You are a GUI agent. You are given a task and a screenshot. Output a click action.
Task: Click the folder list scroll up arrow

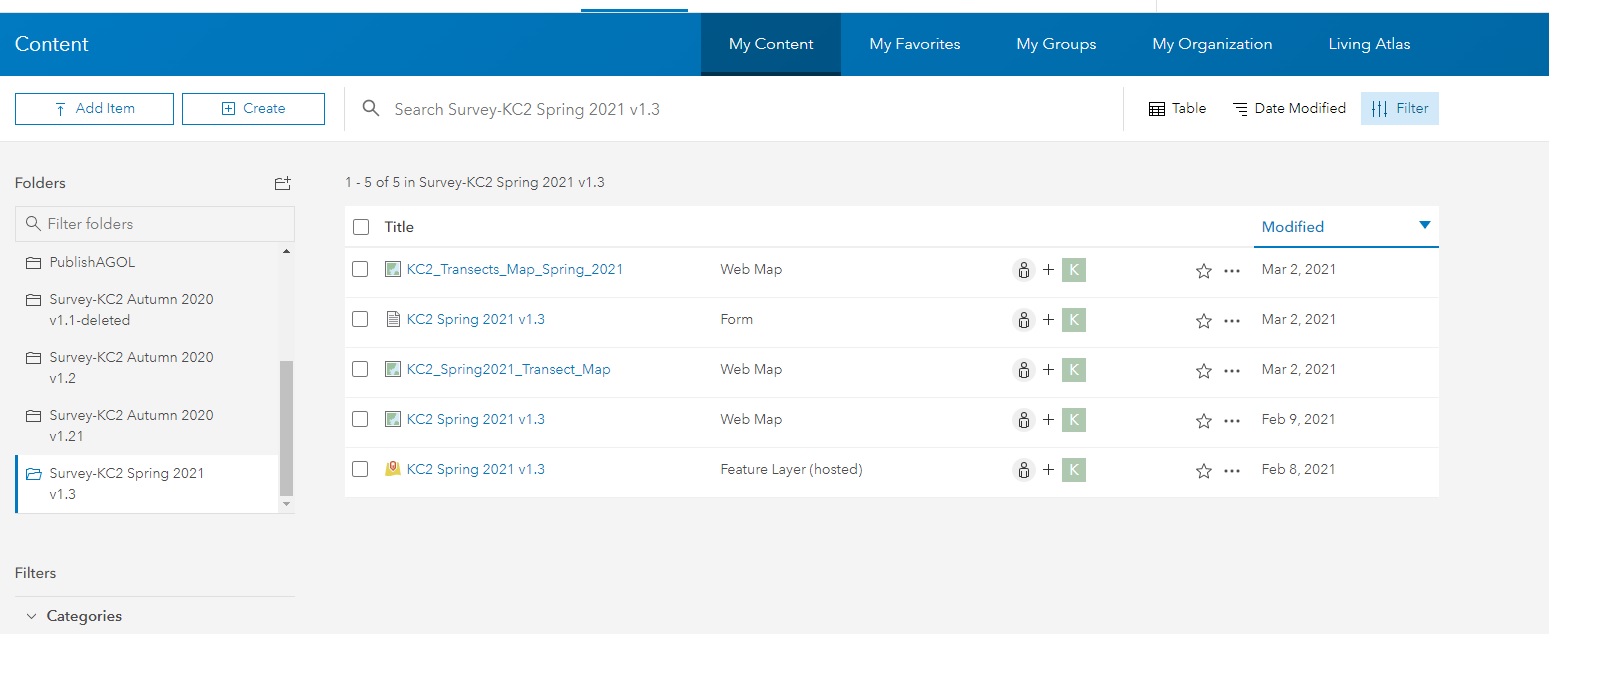[286, 251]
